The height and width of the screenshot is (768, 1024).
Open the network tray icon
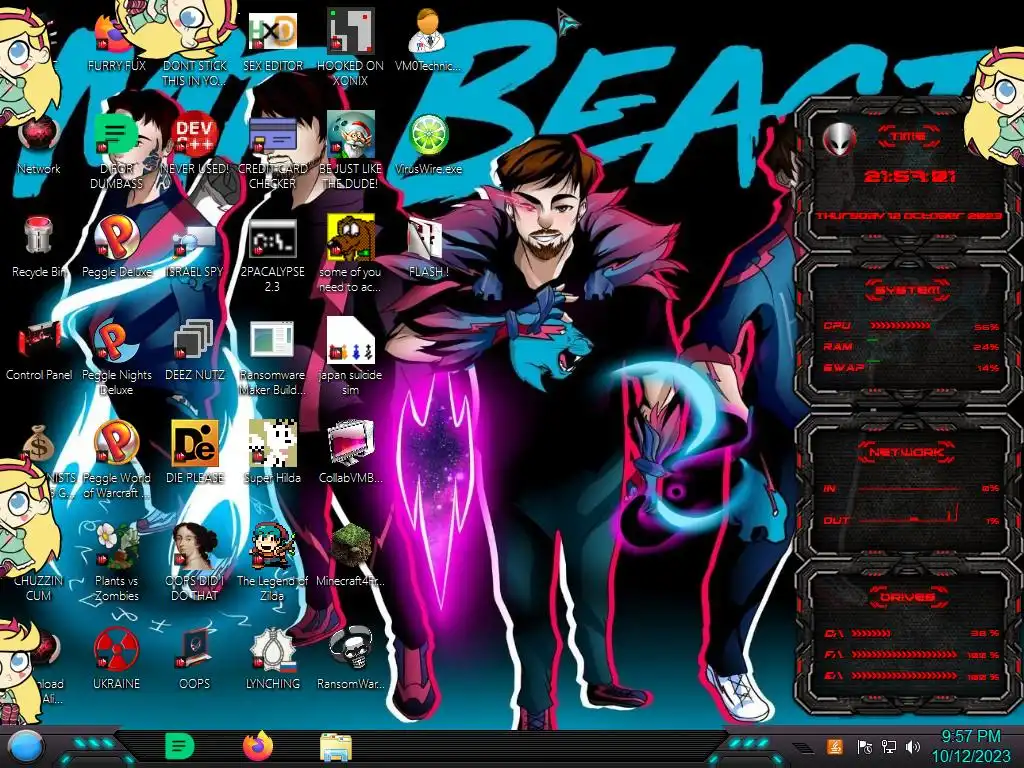point(888,746)
